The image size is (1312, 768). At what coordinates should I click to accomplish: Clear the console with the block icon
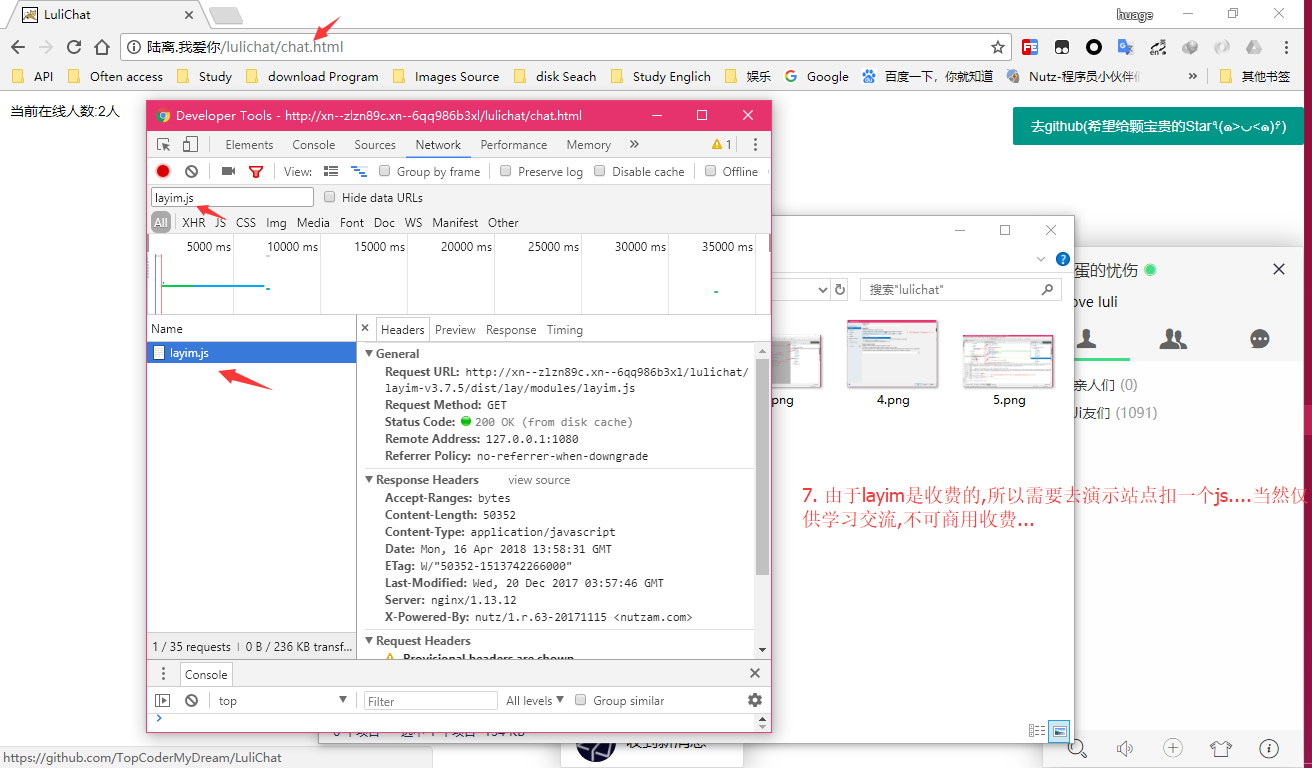point(191,701)
